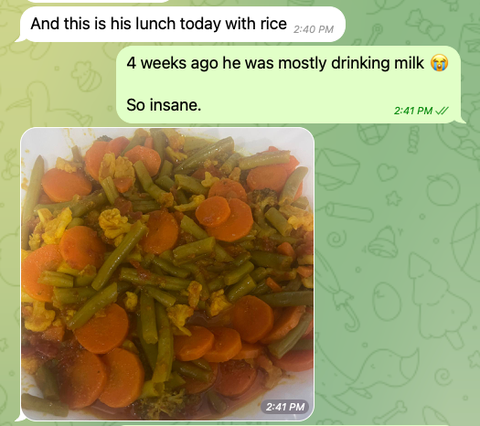Click the 2:40 PM timestamp
Screen dimensions: 480x426
(313, 29)
